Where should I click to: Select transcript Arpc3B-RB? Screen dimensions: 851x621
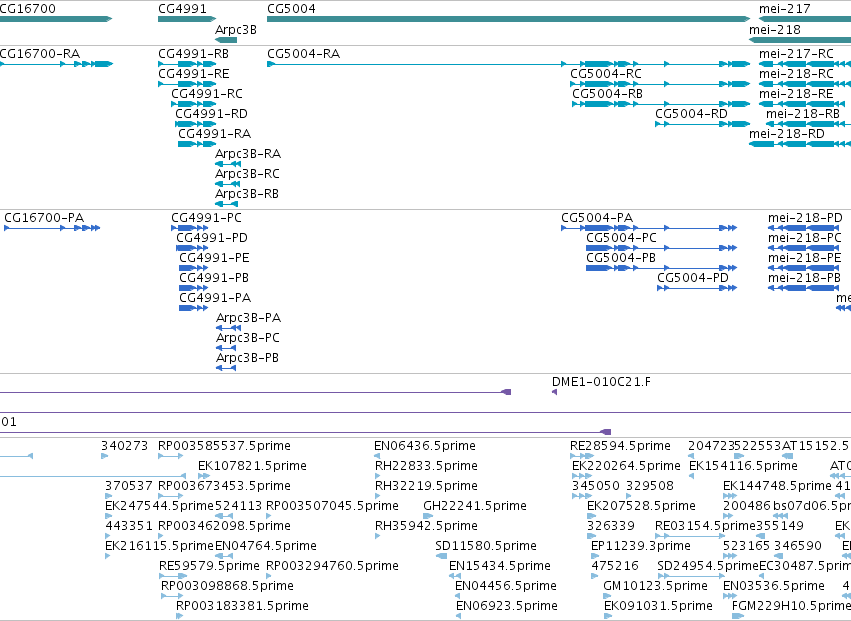(x=247, y=194)
